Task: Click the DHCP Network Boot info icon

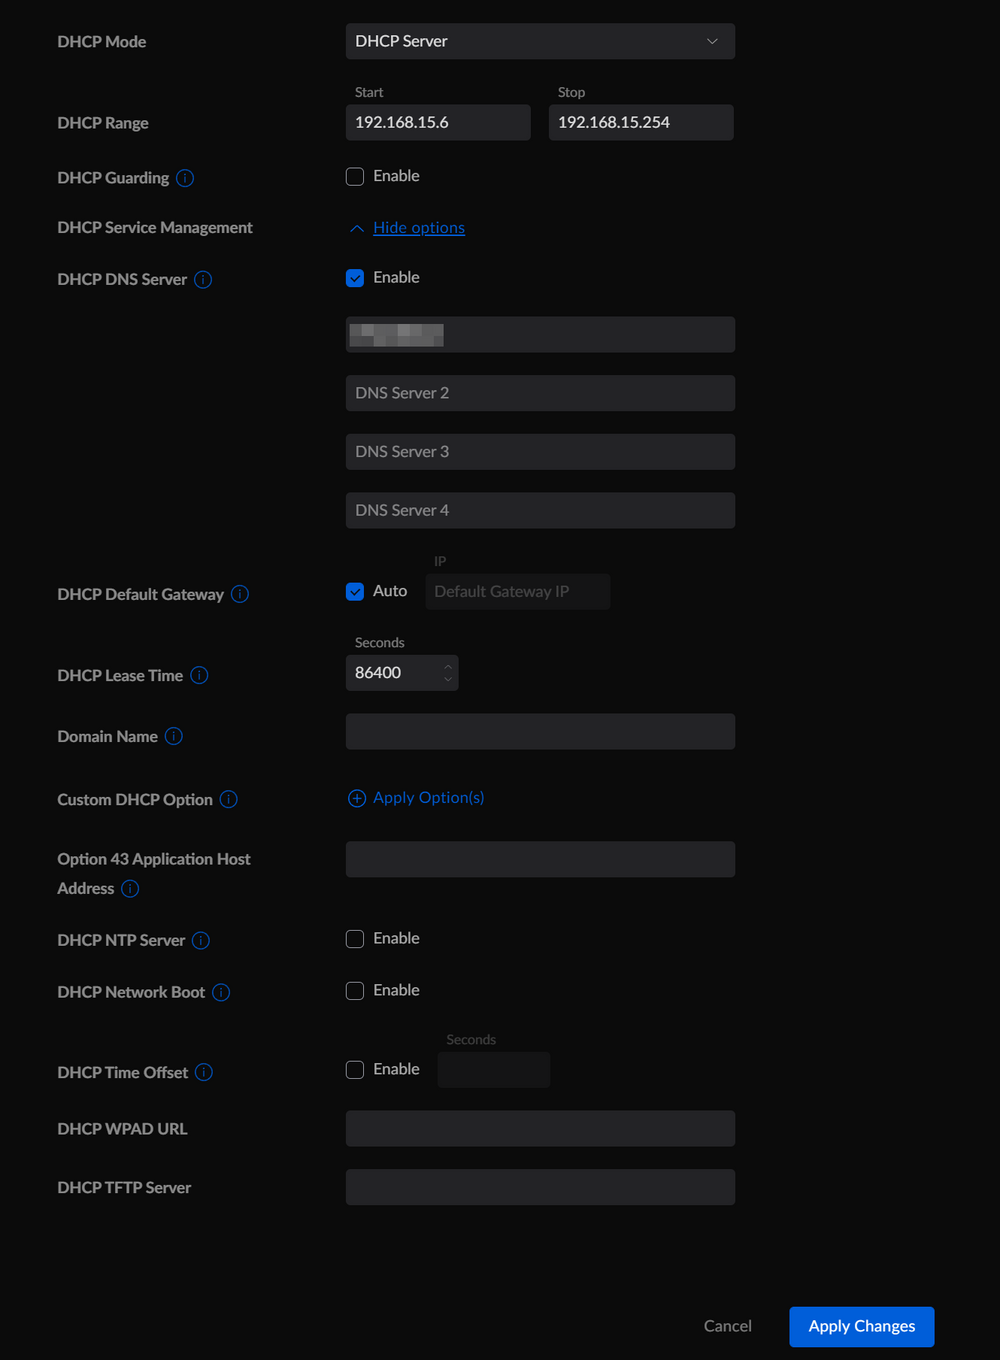Action: tap(222, 992)
